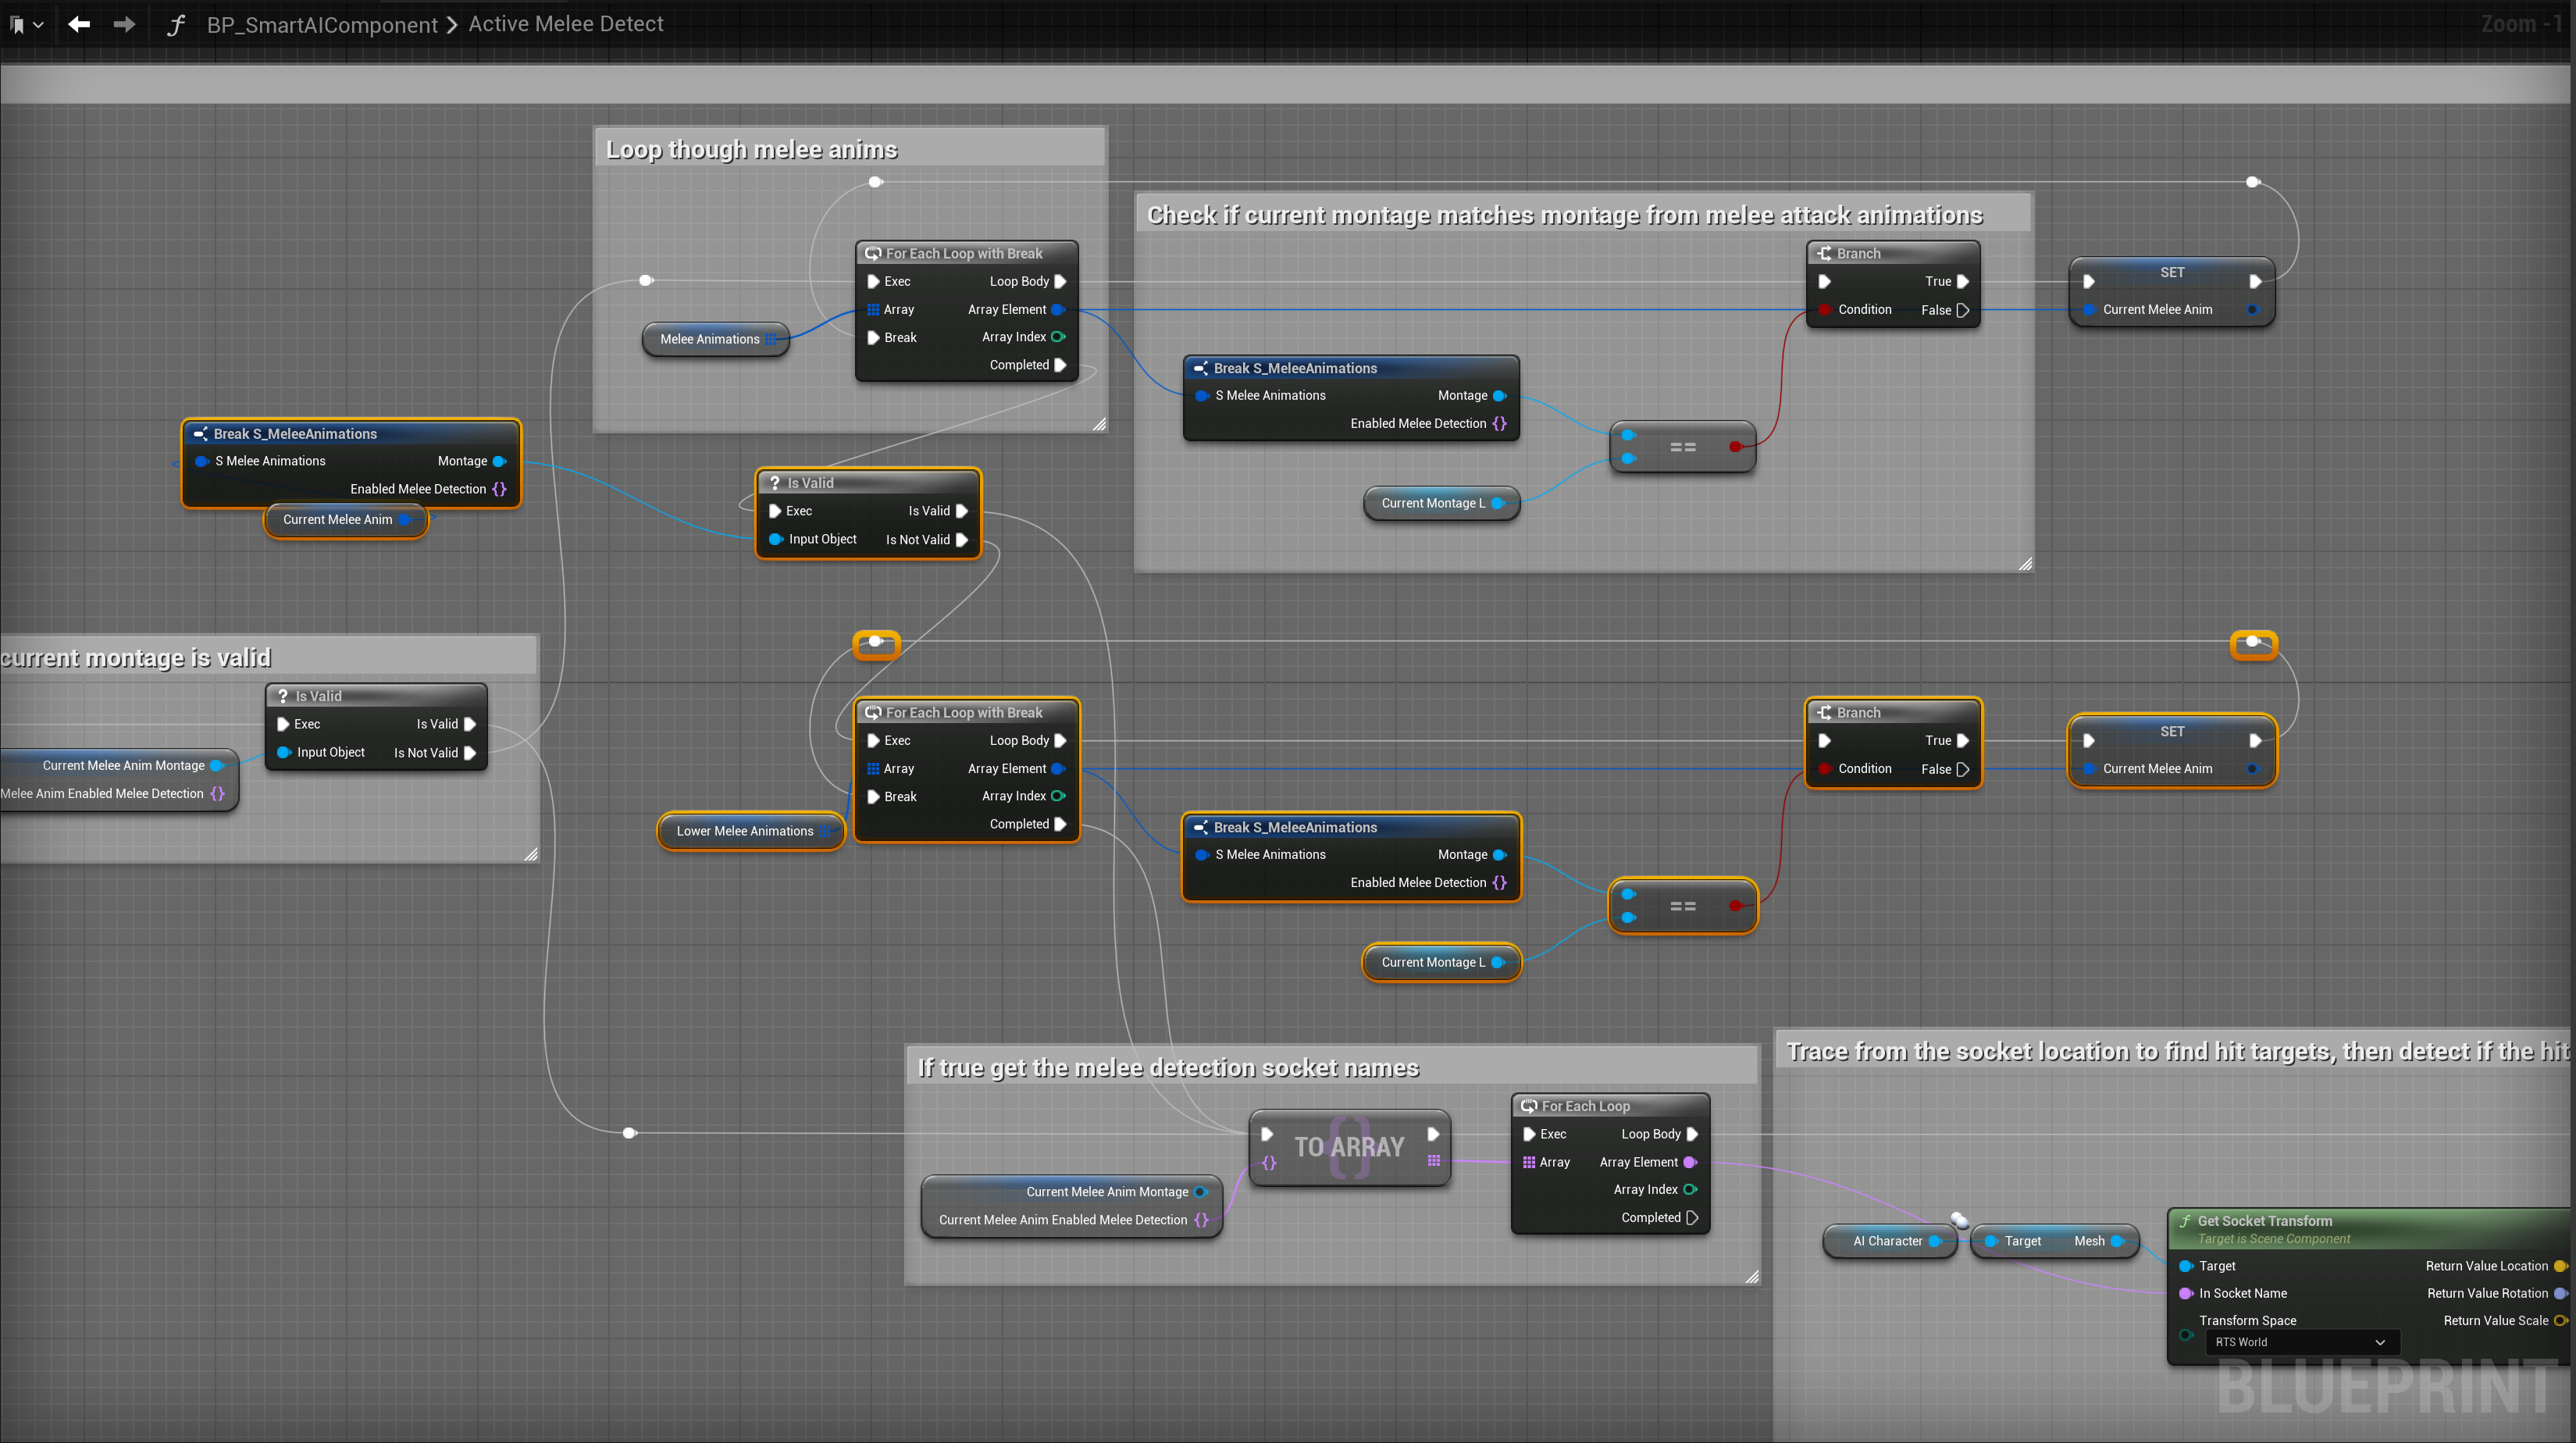
Task: Click the forward navigation arrow
Action: point(124,24)
